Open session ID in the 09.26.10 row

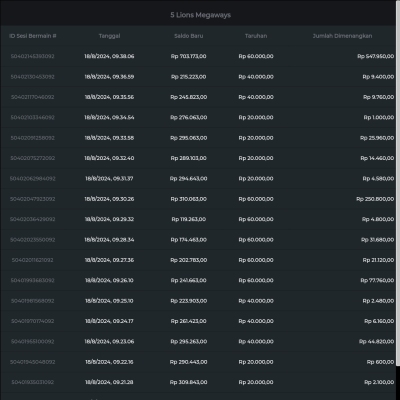coord(33,280)
